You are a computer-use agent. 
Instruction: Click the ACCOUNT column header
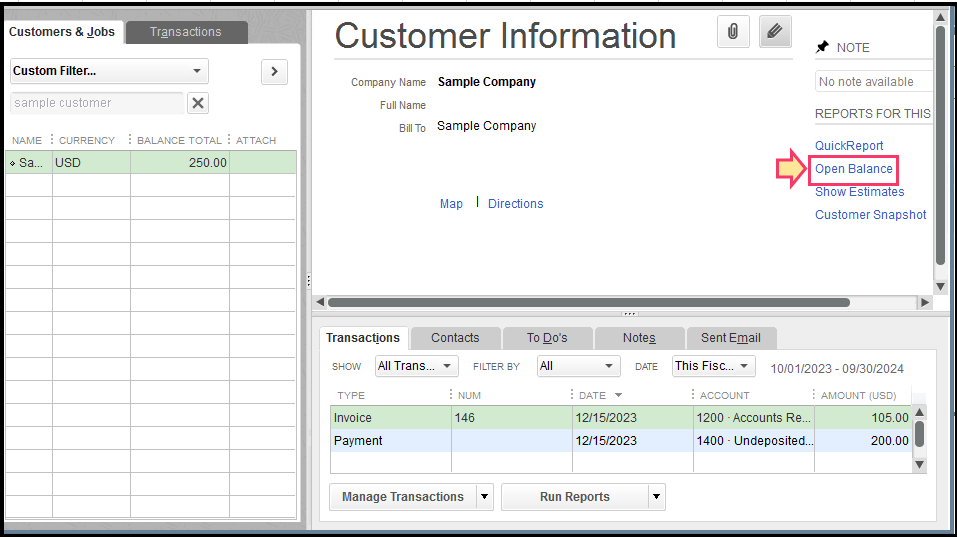724,395
